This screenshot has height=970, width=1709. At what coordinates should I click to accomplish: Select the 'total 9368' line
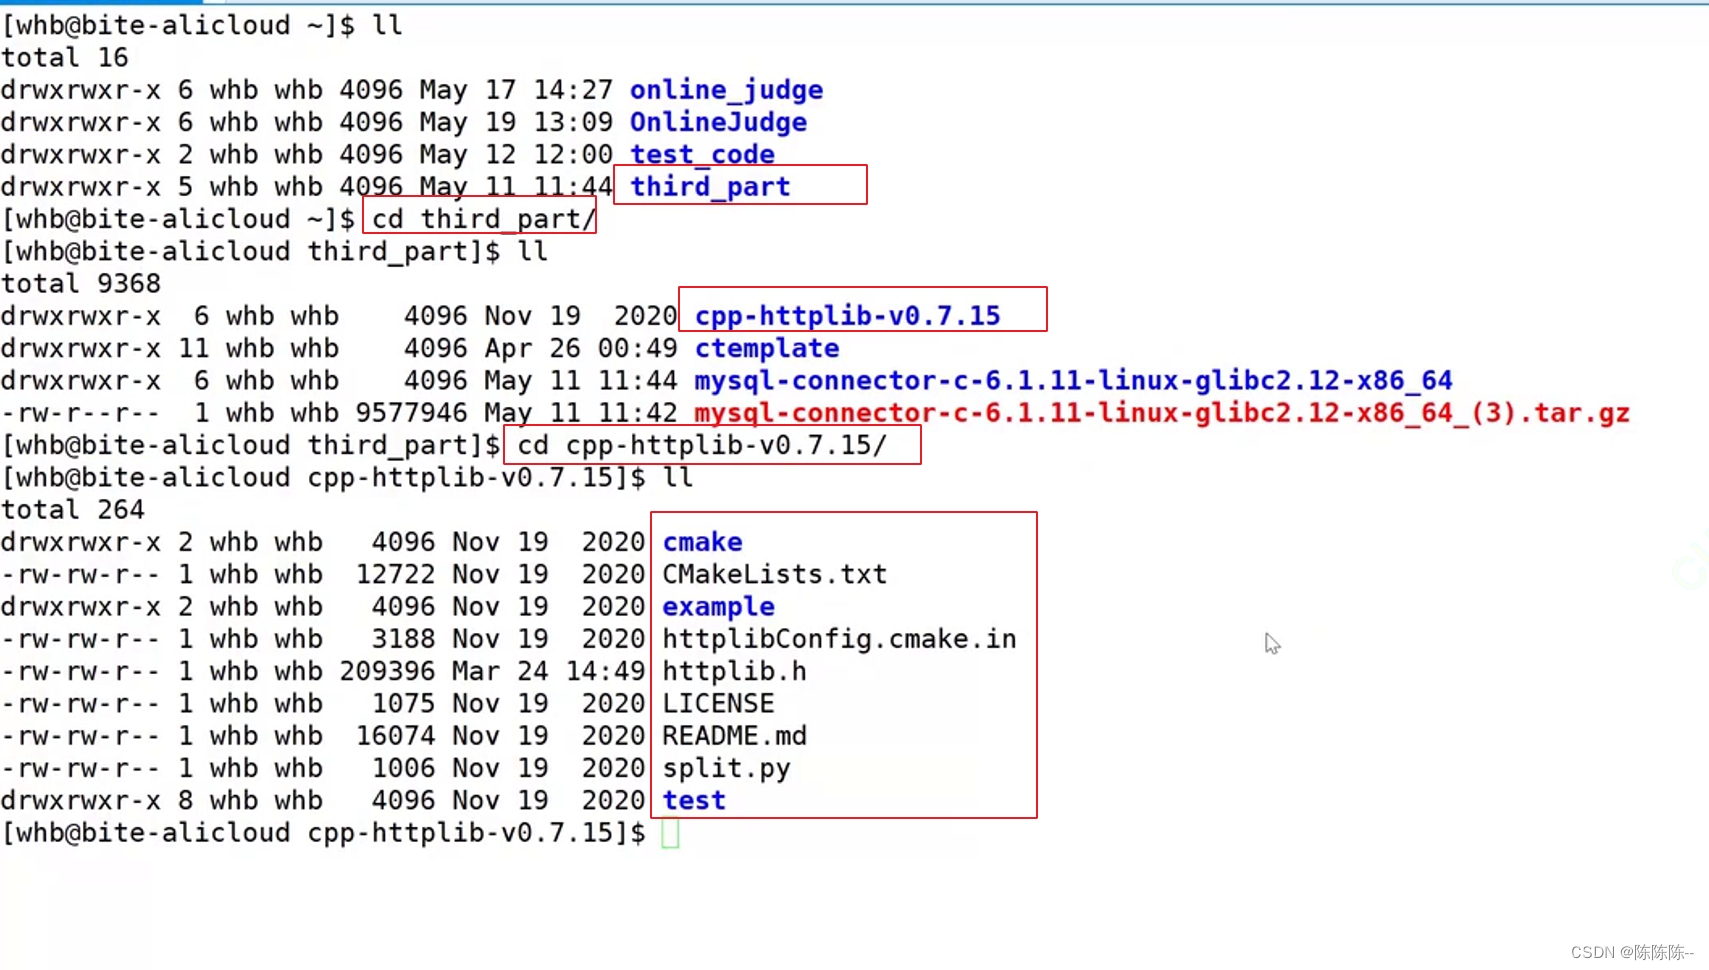click(x=81, y=283)
